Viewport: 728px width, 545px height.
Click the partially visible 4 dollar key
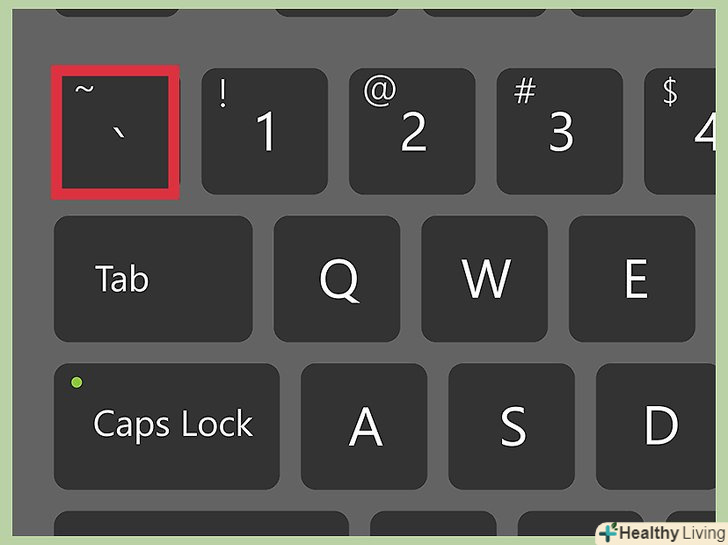coord(680,131)
